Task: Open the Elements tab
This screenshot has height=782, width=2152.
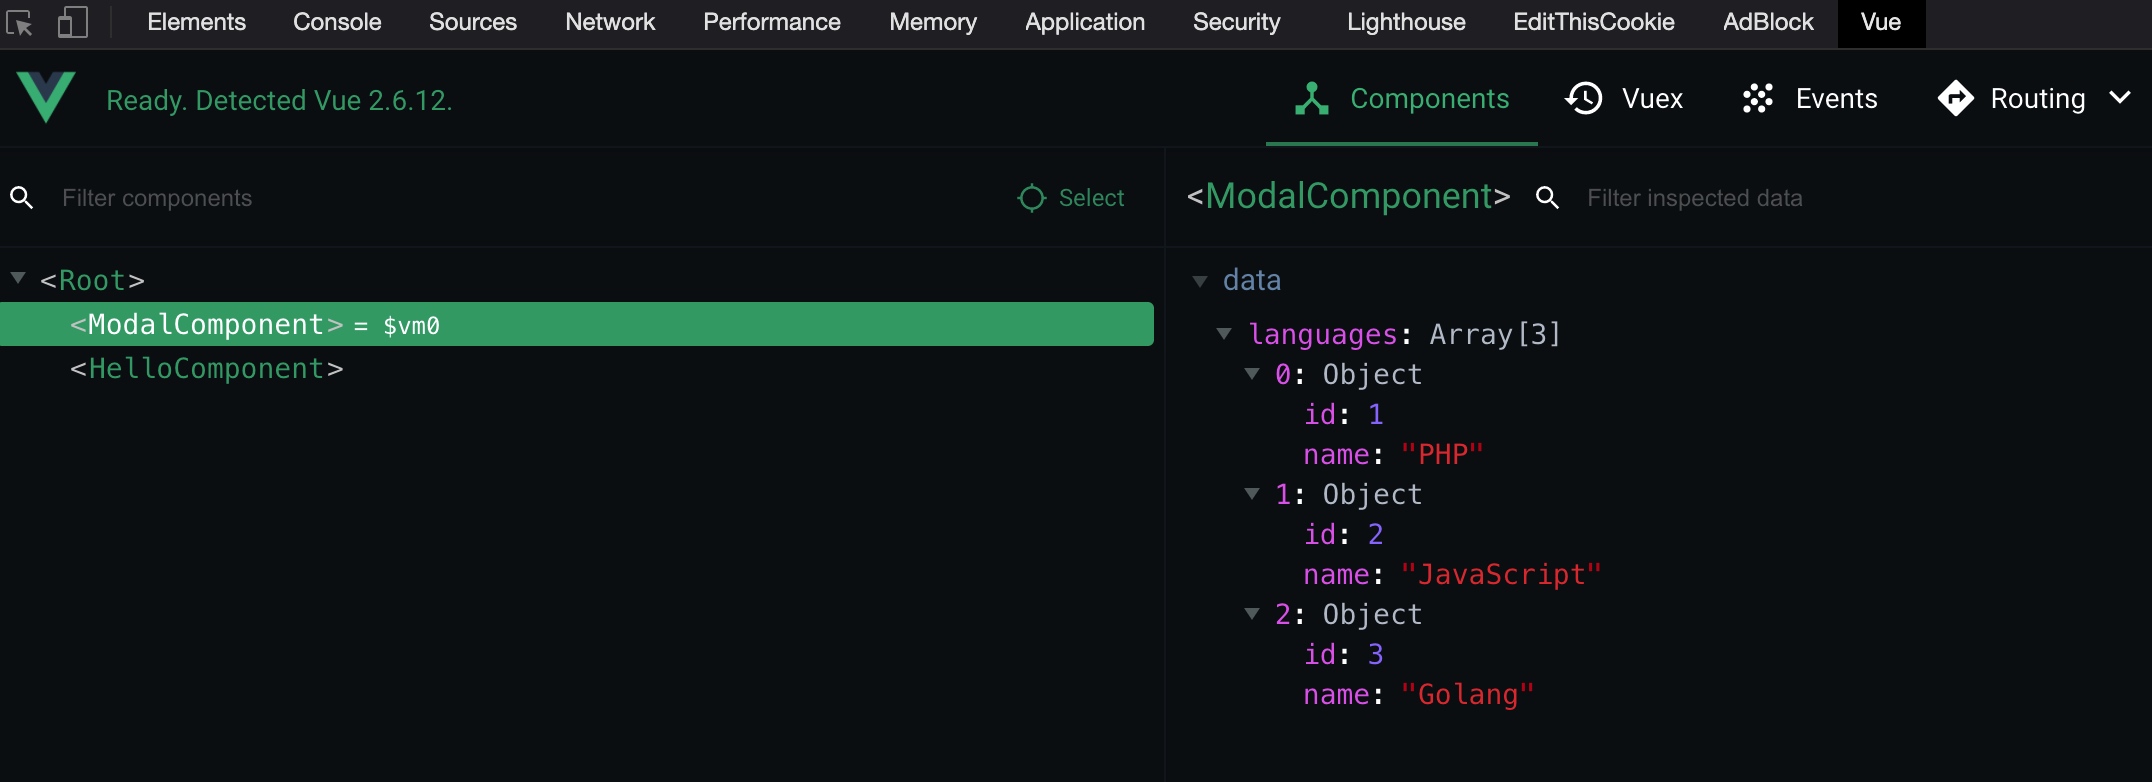Action: (x=196, y=22)
